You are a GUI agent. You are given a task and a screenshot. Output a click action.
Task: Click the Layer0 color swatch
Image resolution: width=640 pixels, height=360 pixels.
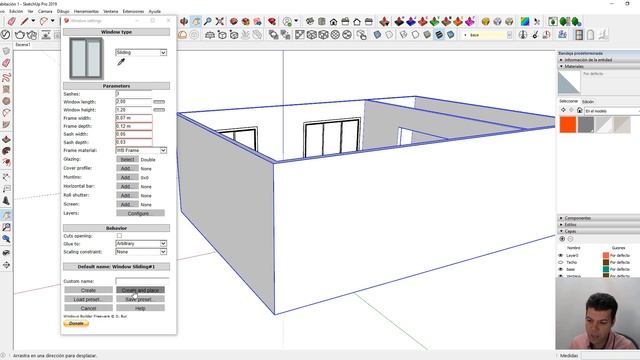click(606, 256)
